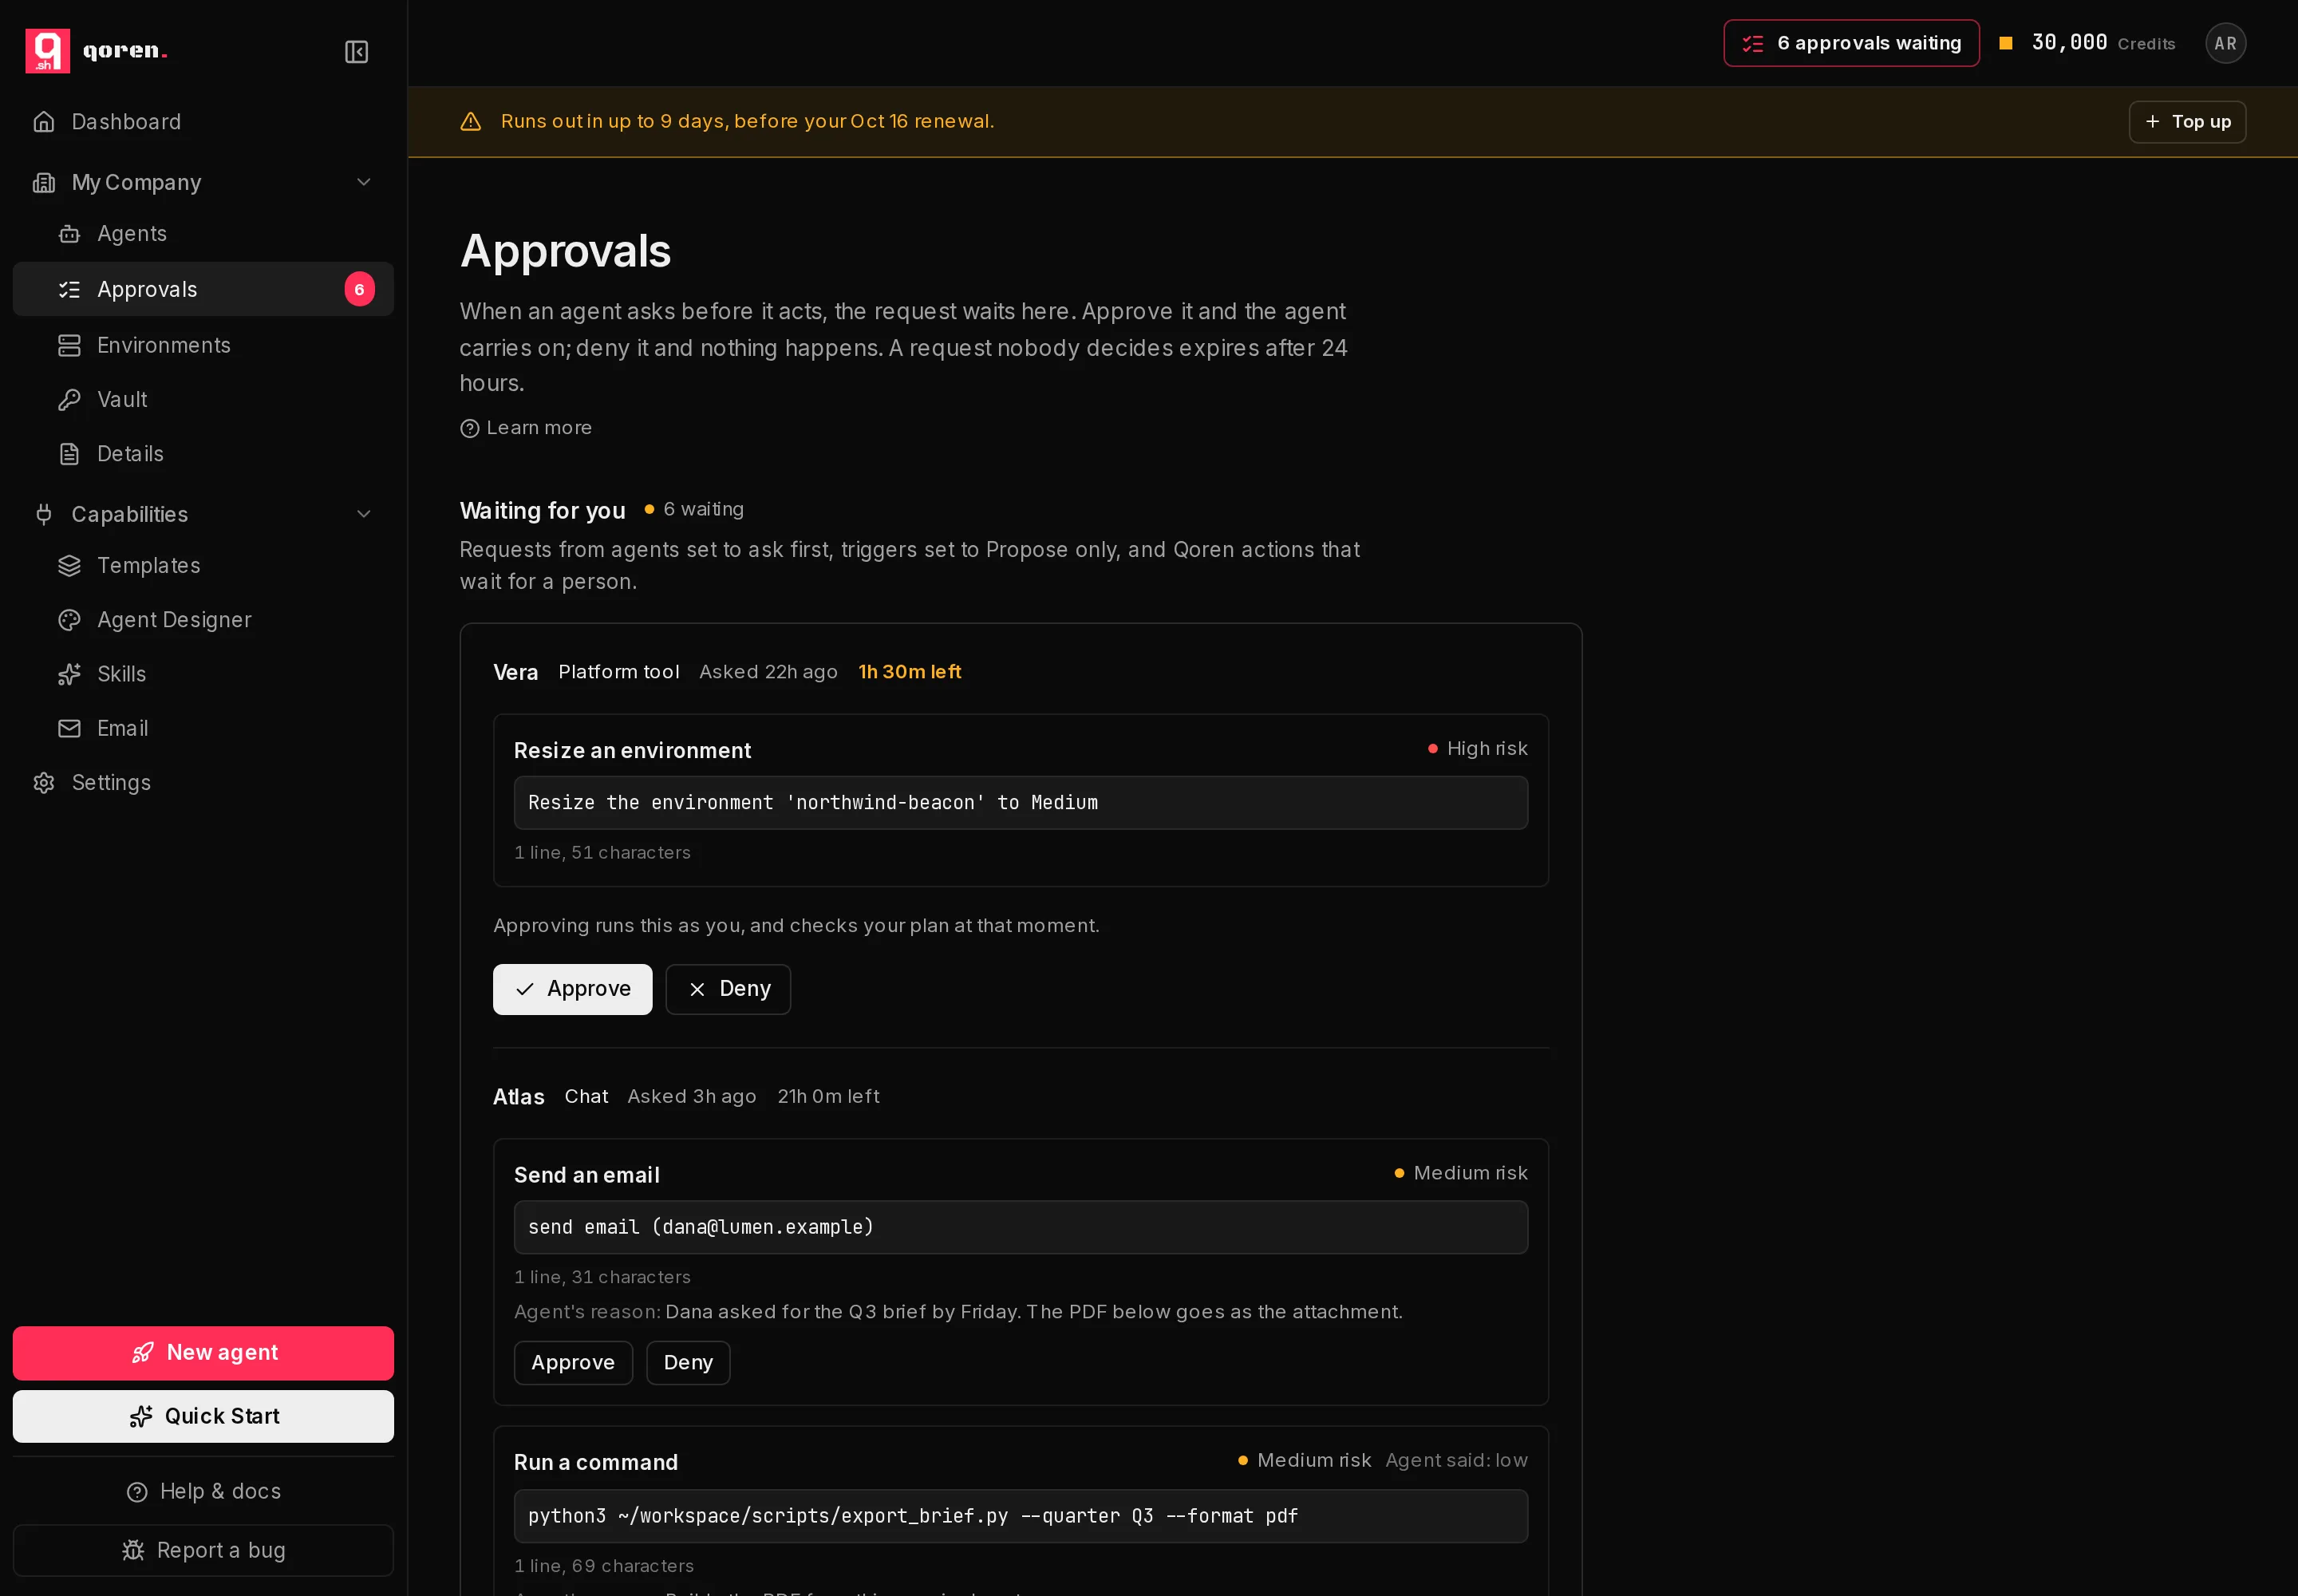This screenshot has width=2298, height=1596.
Task: Click the 'Medium risk' label on Send an email
Action: pos(1461,1173)
